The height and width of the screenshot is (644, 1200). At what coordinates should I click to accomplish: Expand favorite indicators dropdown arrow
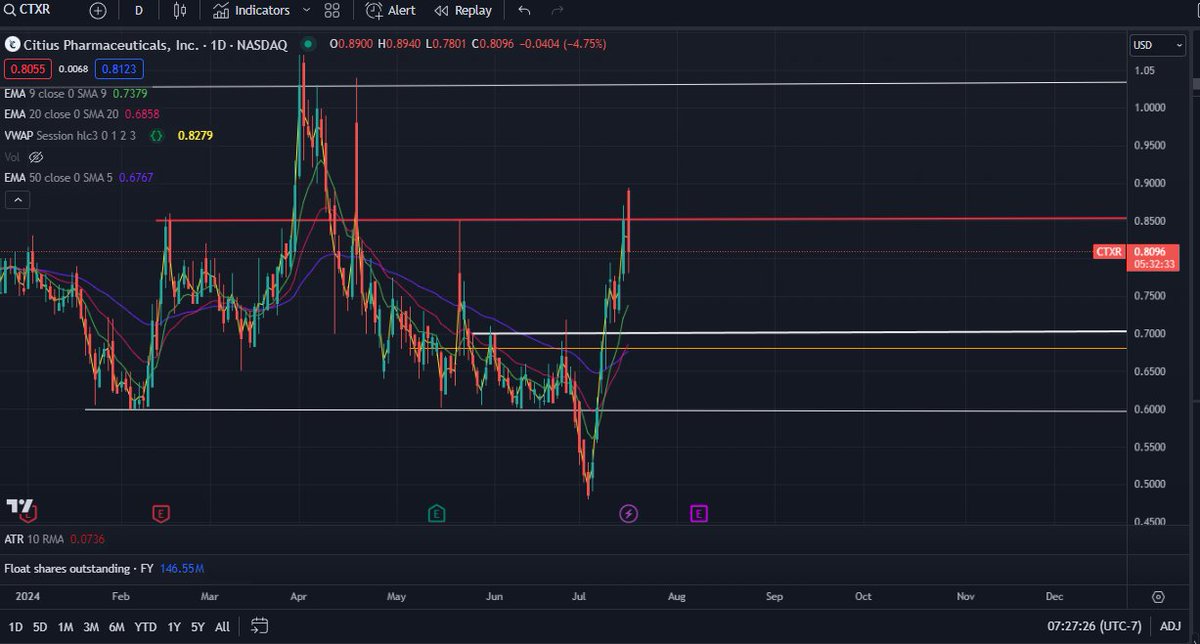[x=307, y=11]
